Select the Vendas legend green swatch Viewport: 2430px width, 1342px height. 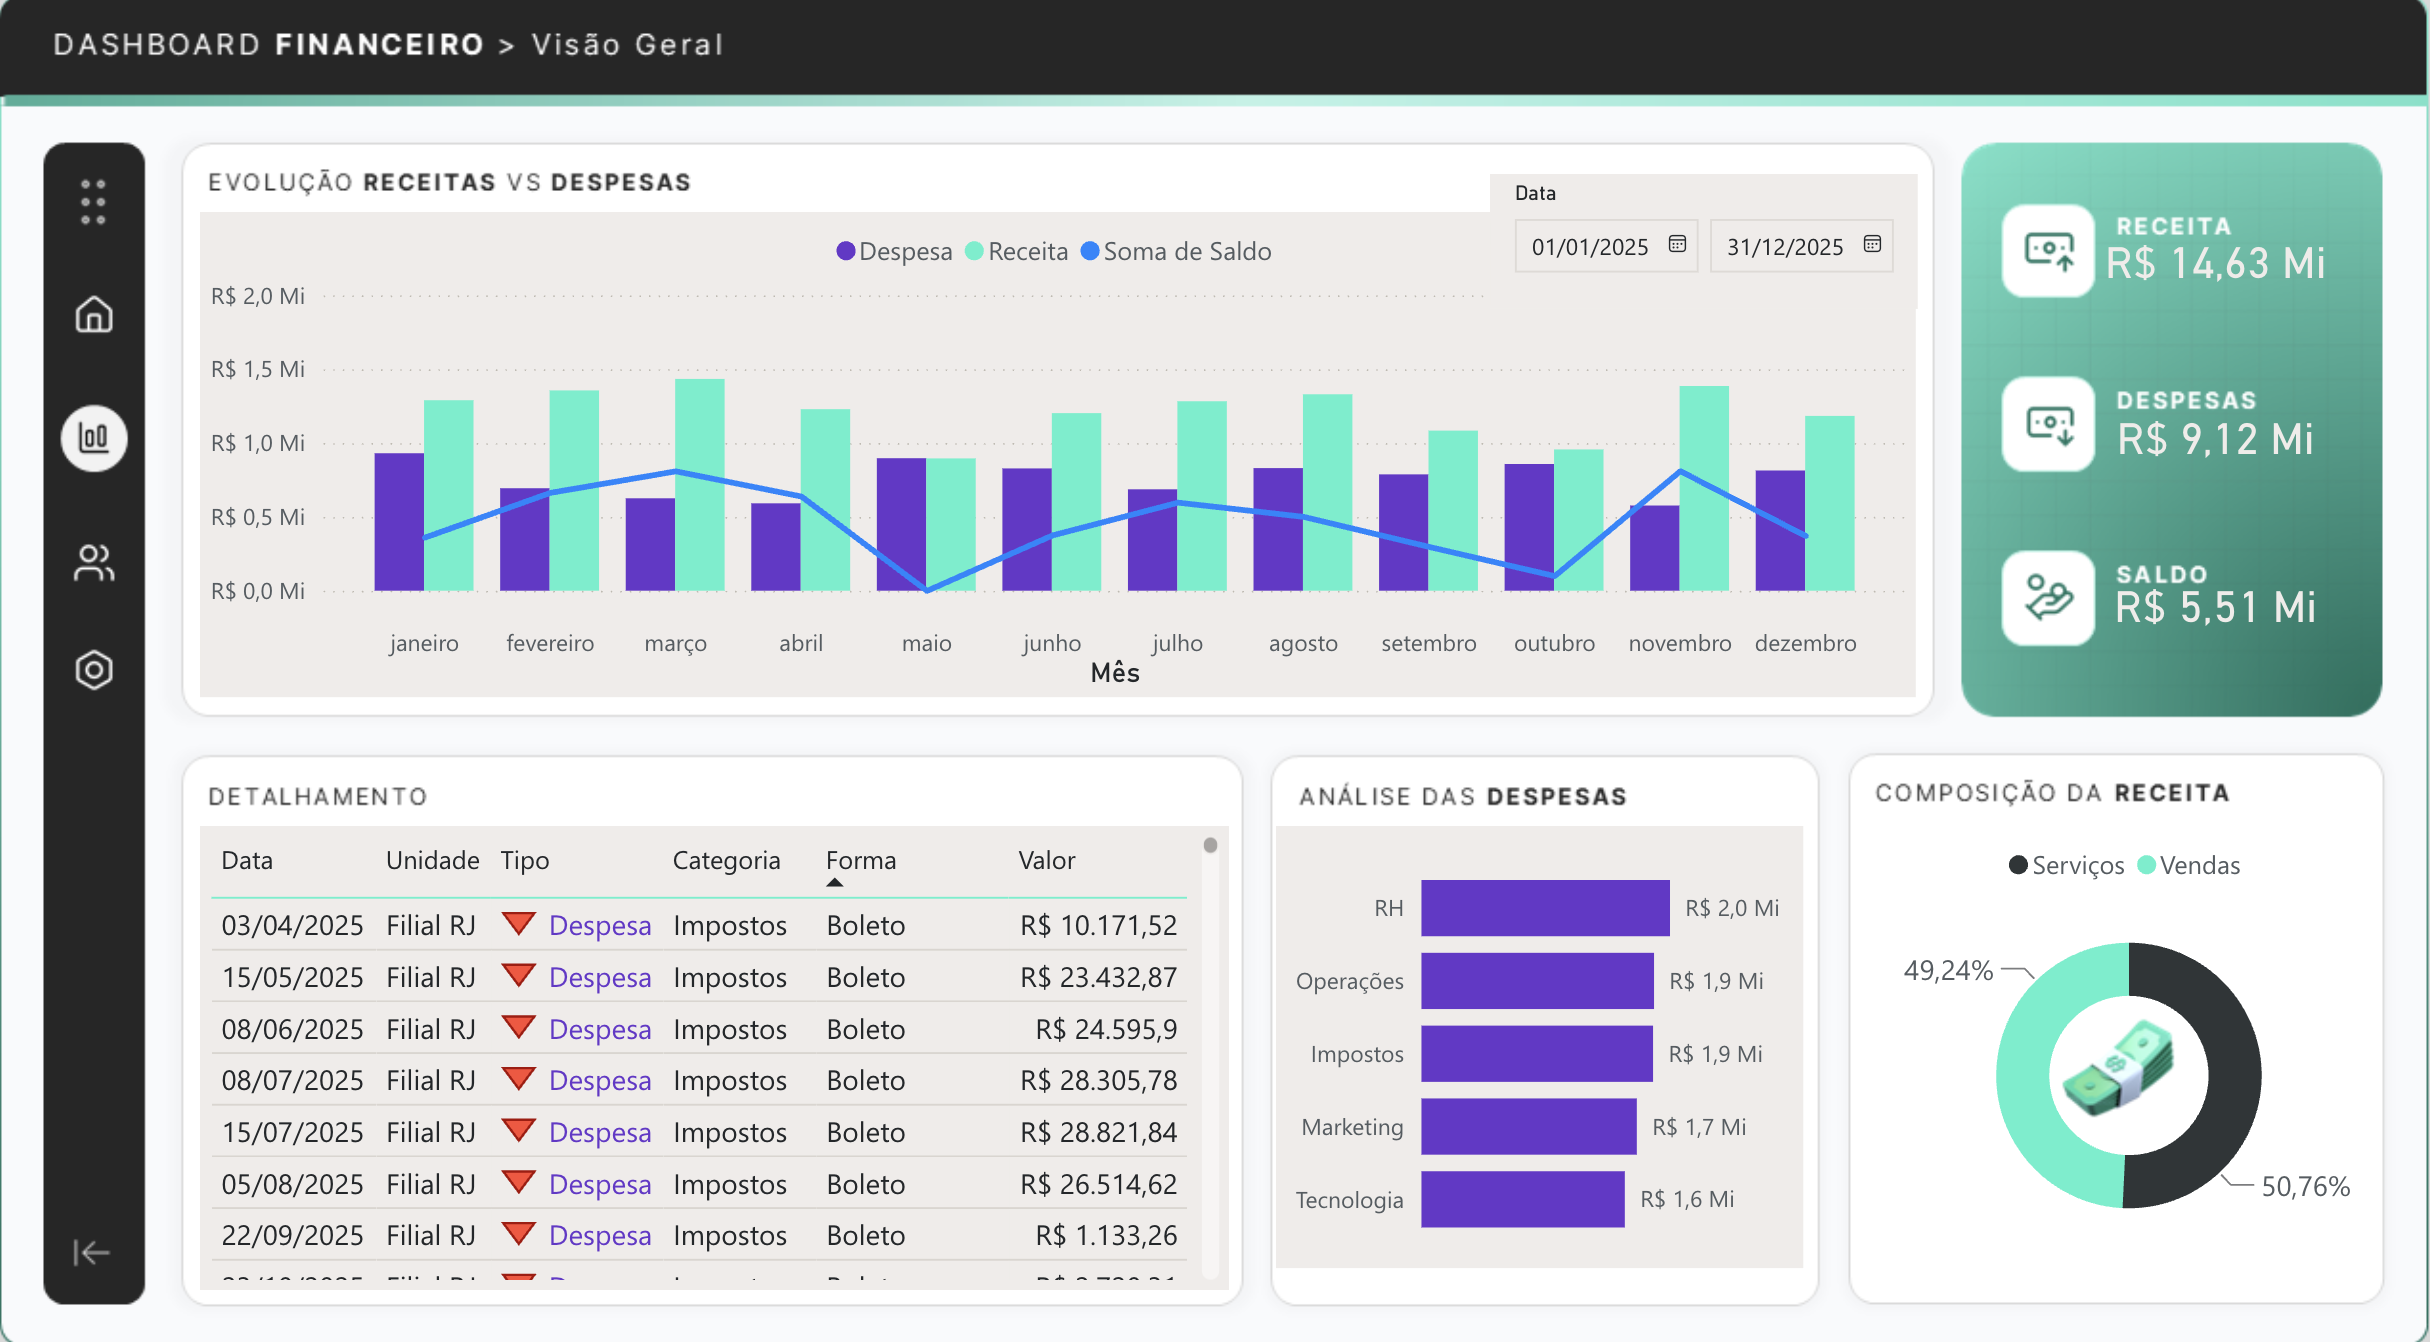2146,864
